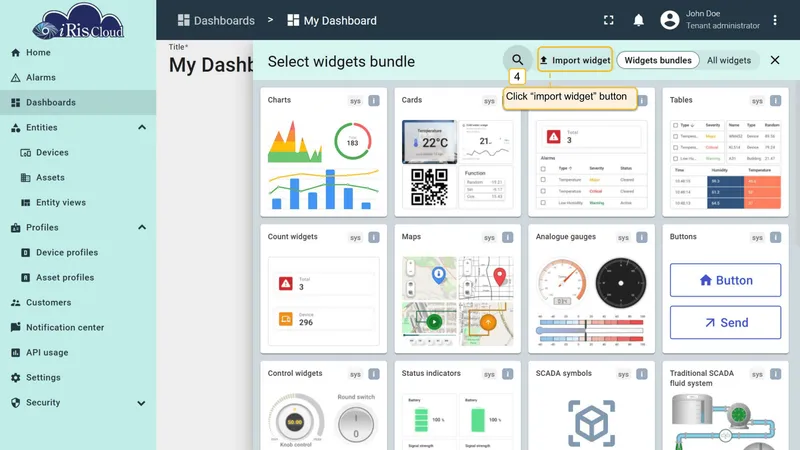Click My Dashboard breadcrumb
Screen dimensions: 800x450
pos(332,20)
